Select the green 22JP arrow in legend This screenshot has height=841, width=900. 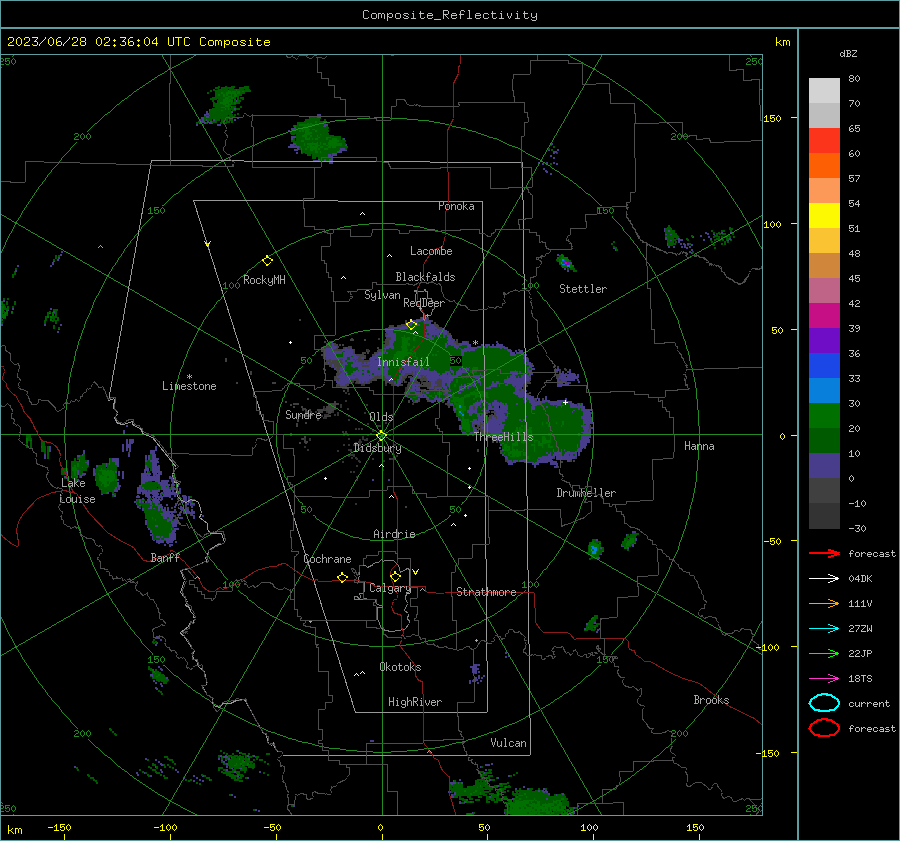pos(824,653)
